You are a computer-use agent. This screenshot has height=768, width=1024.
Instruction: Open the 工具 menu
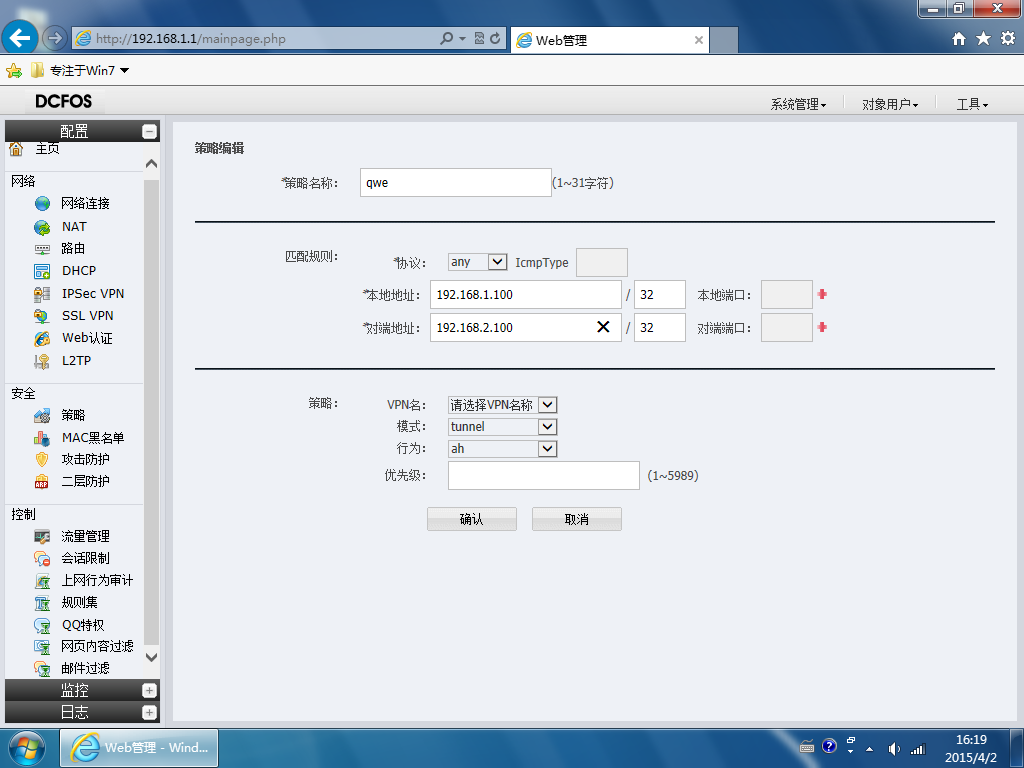tap(972, 104)
